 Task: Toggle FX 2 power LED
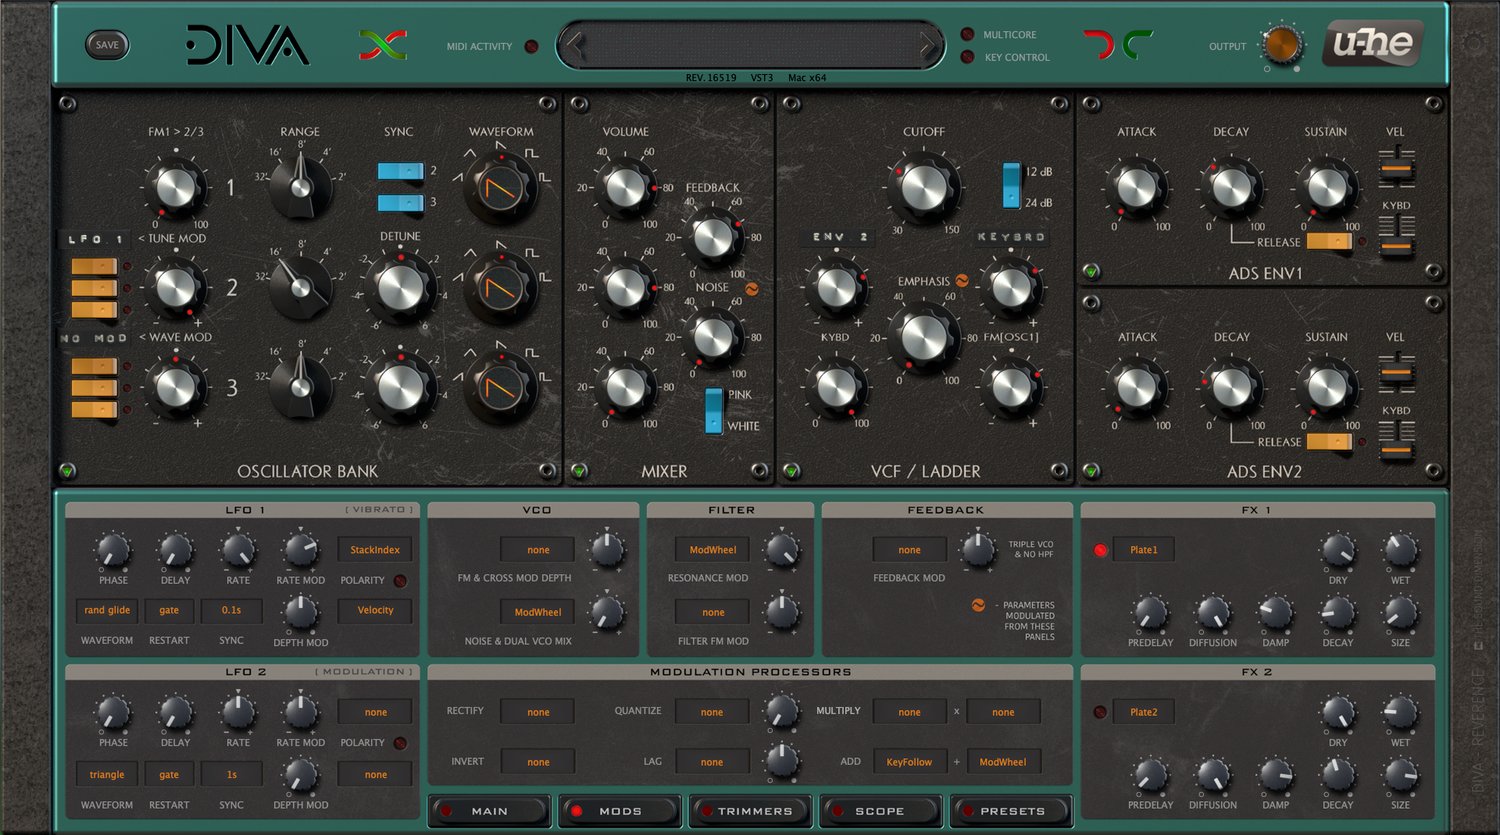click(x=1100, y=712)
